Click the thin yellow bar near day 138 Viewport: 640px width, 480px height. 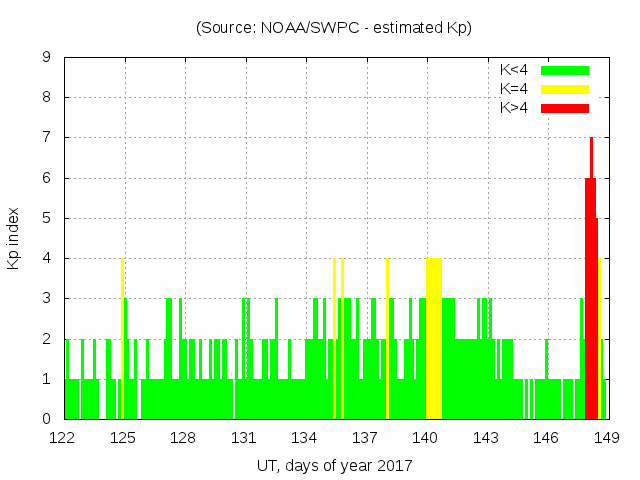point(387,340)
